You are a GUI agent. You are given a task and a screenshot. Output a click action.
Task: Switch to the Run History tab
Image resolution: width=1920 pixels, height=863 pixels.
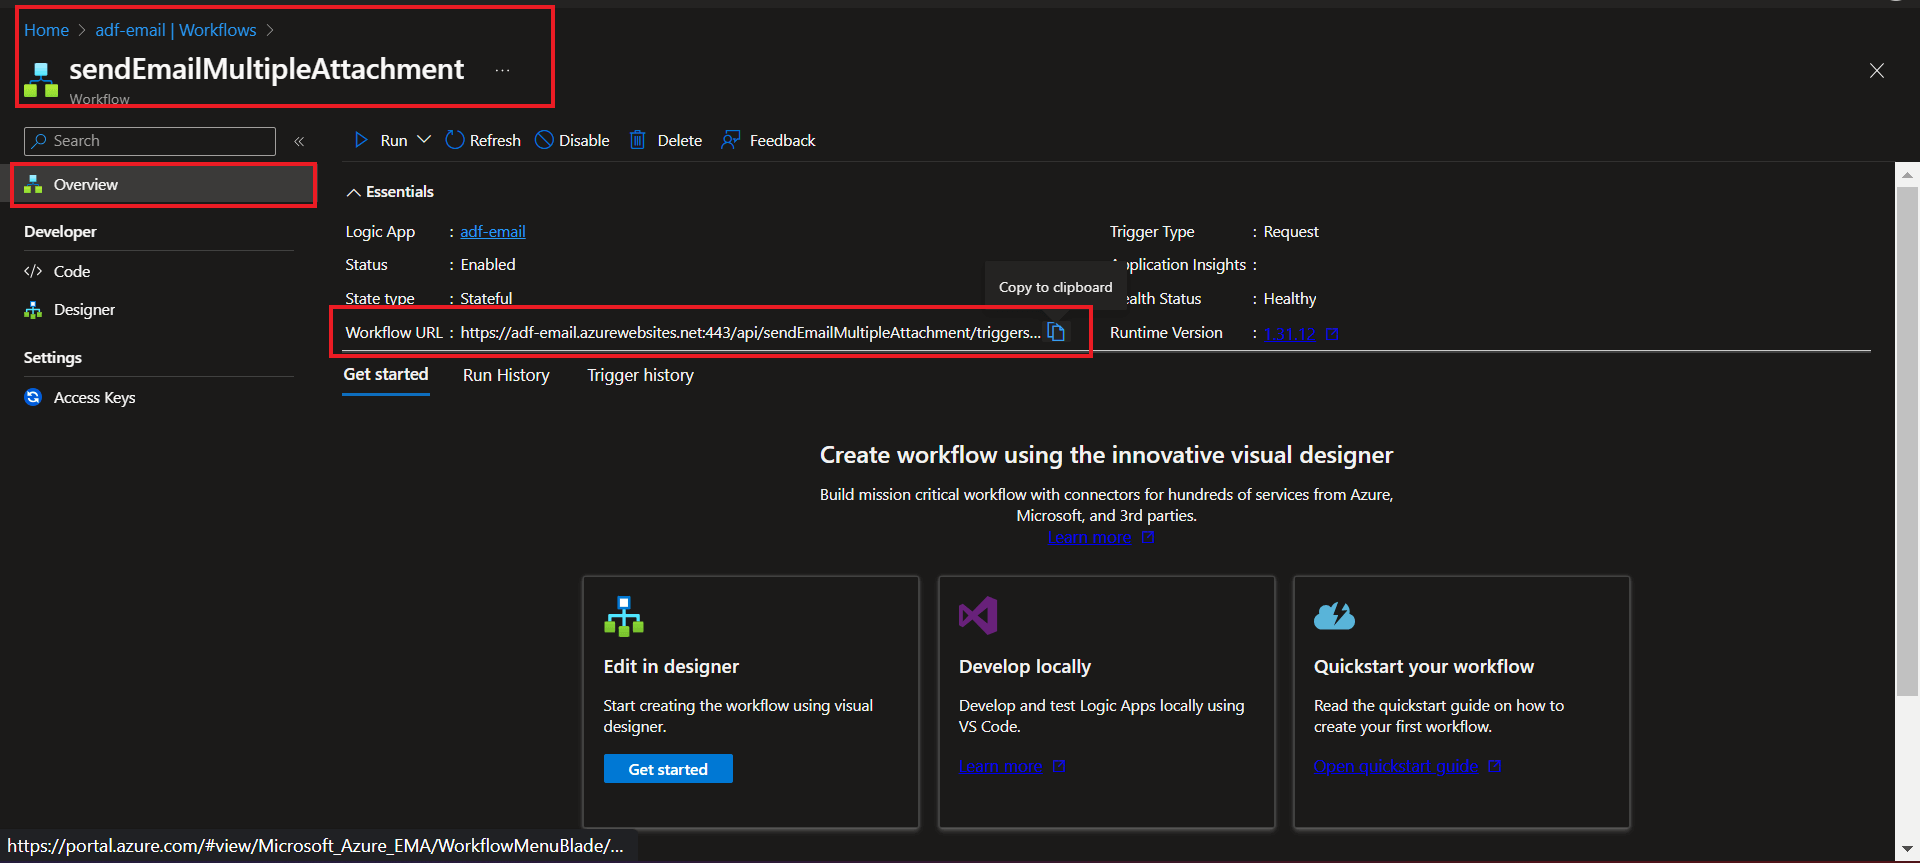(x=506, y=375)
